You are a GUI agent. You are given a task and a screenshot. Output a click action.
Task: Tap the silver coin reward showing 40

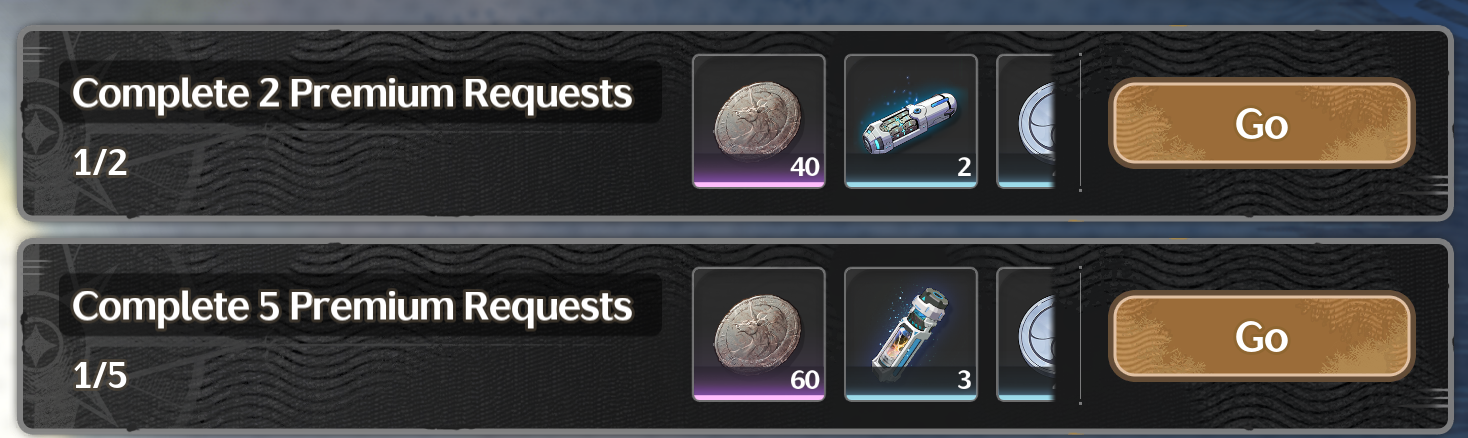point(759,121)
